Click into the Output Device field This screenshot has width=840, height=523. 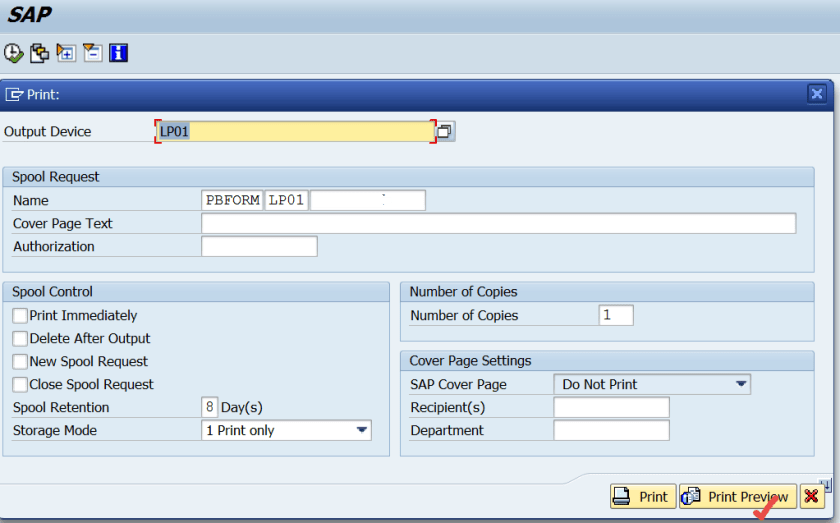pos(296,131)
